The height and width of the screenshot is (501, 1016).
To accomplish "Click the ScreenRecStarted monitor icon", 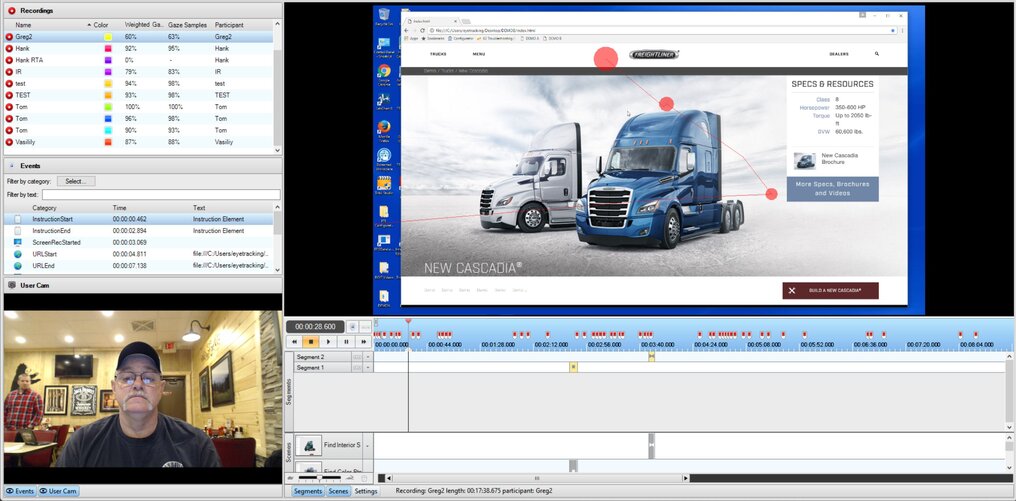I will point(17,242).
